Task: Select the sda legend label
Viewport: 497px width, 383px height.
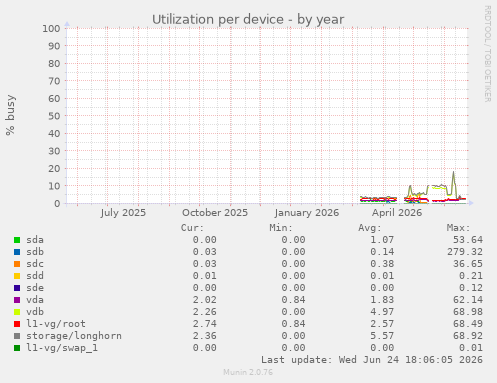Action: (x=35, y=240)
